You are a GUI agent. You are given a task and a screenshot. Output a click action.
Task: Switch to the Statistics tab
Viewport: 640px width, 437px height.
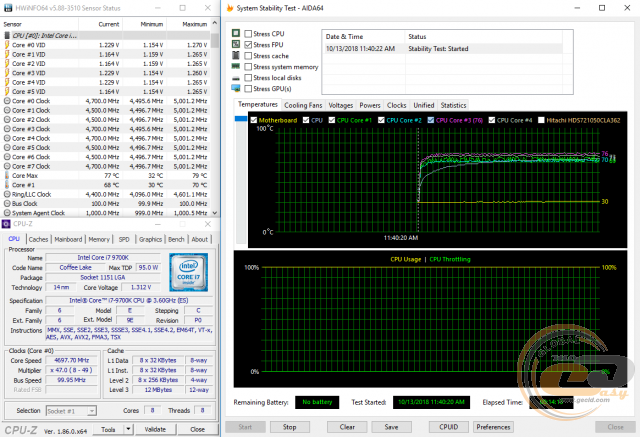[453, 105]
